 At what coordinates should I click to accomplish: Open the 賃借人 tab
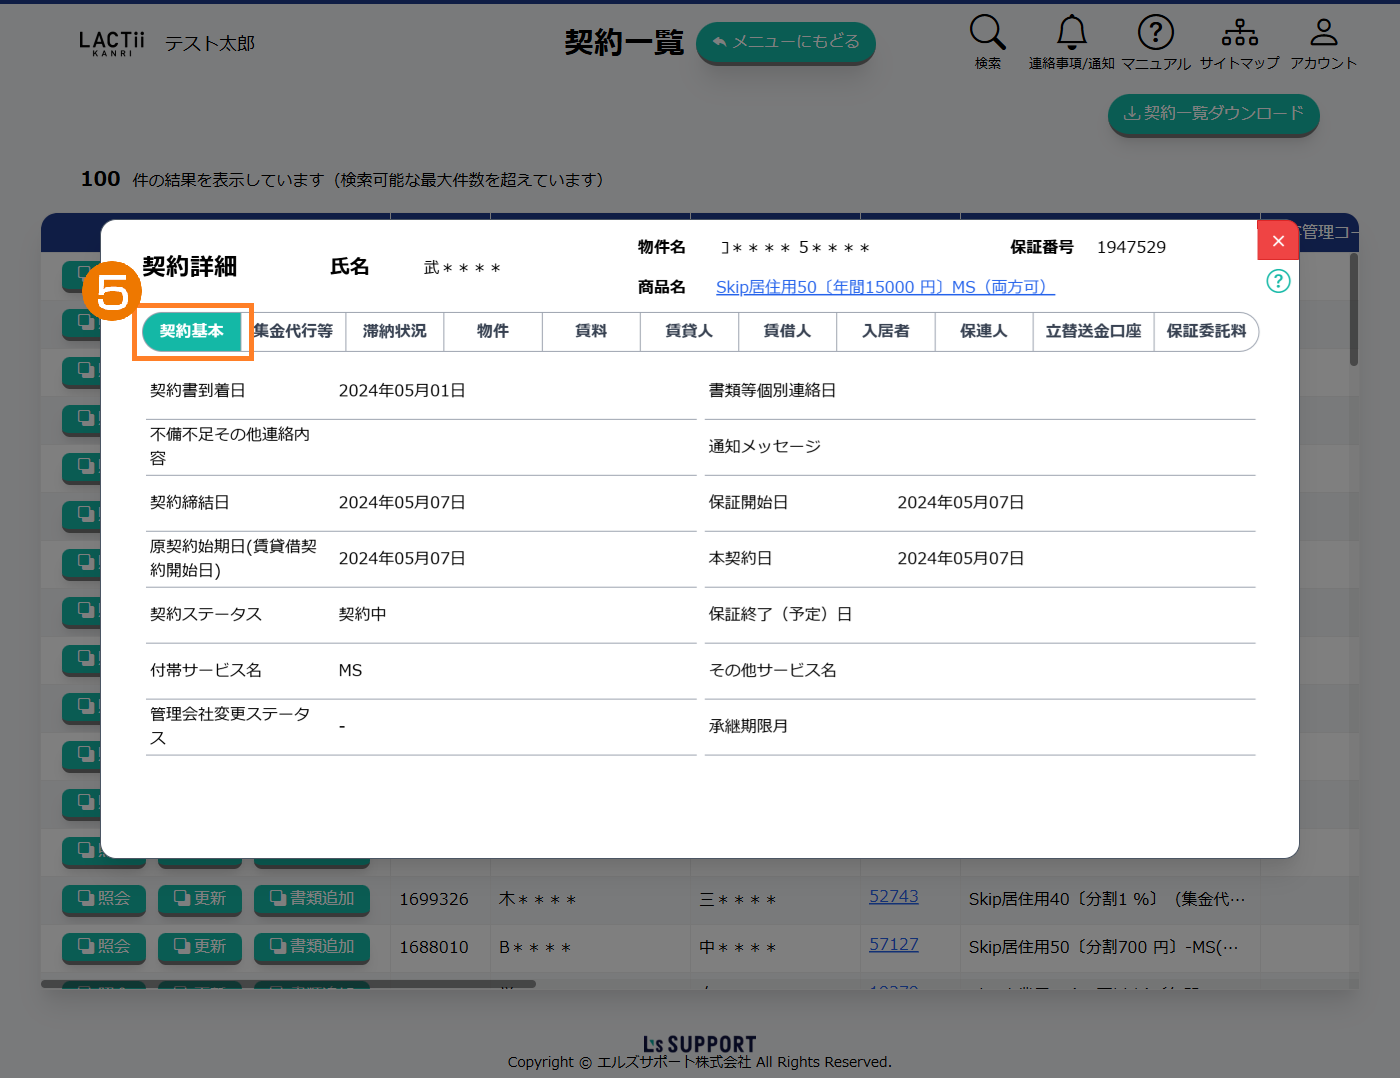point(787,332)
